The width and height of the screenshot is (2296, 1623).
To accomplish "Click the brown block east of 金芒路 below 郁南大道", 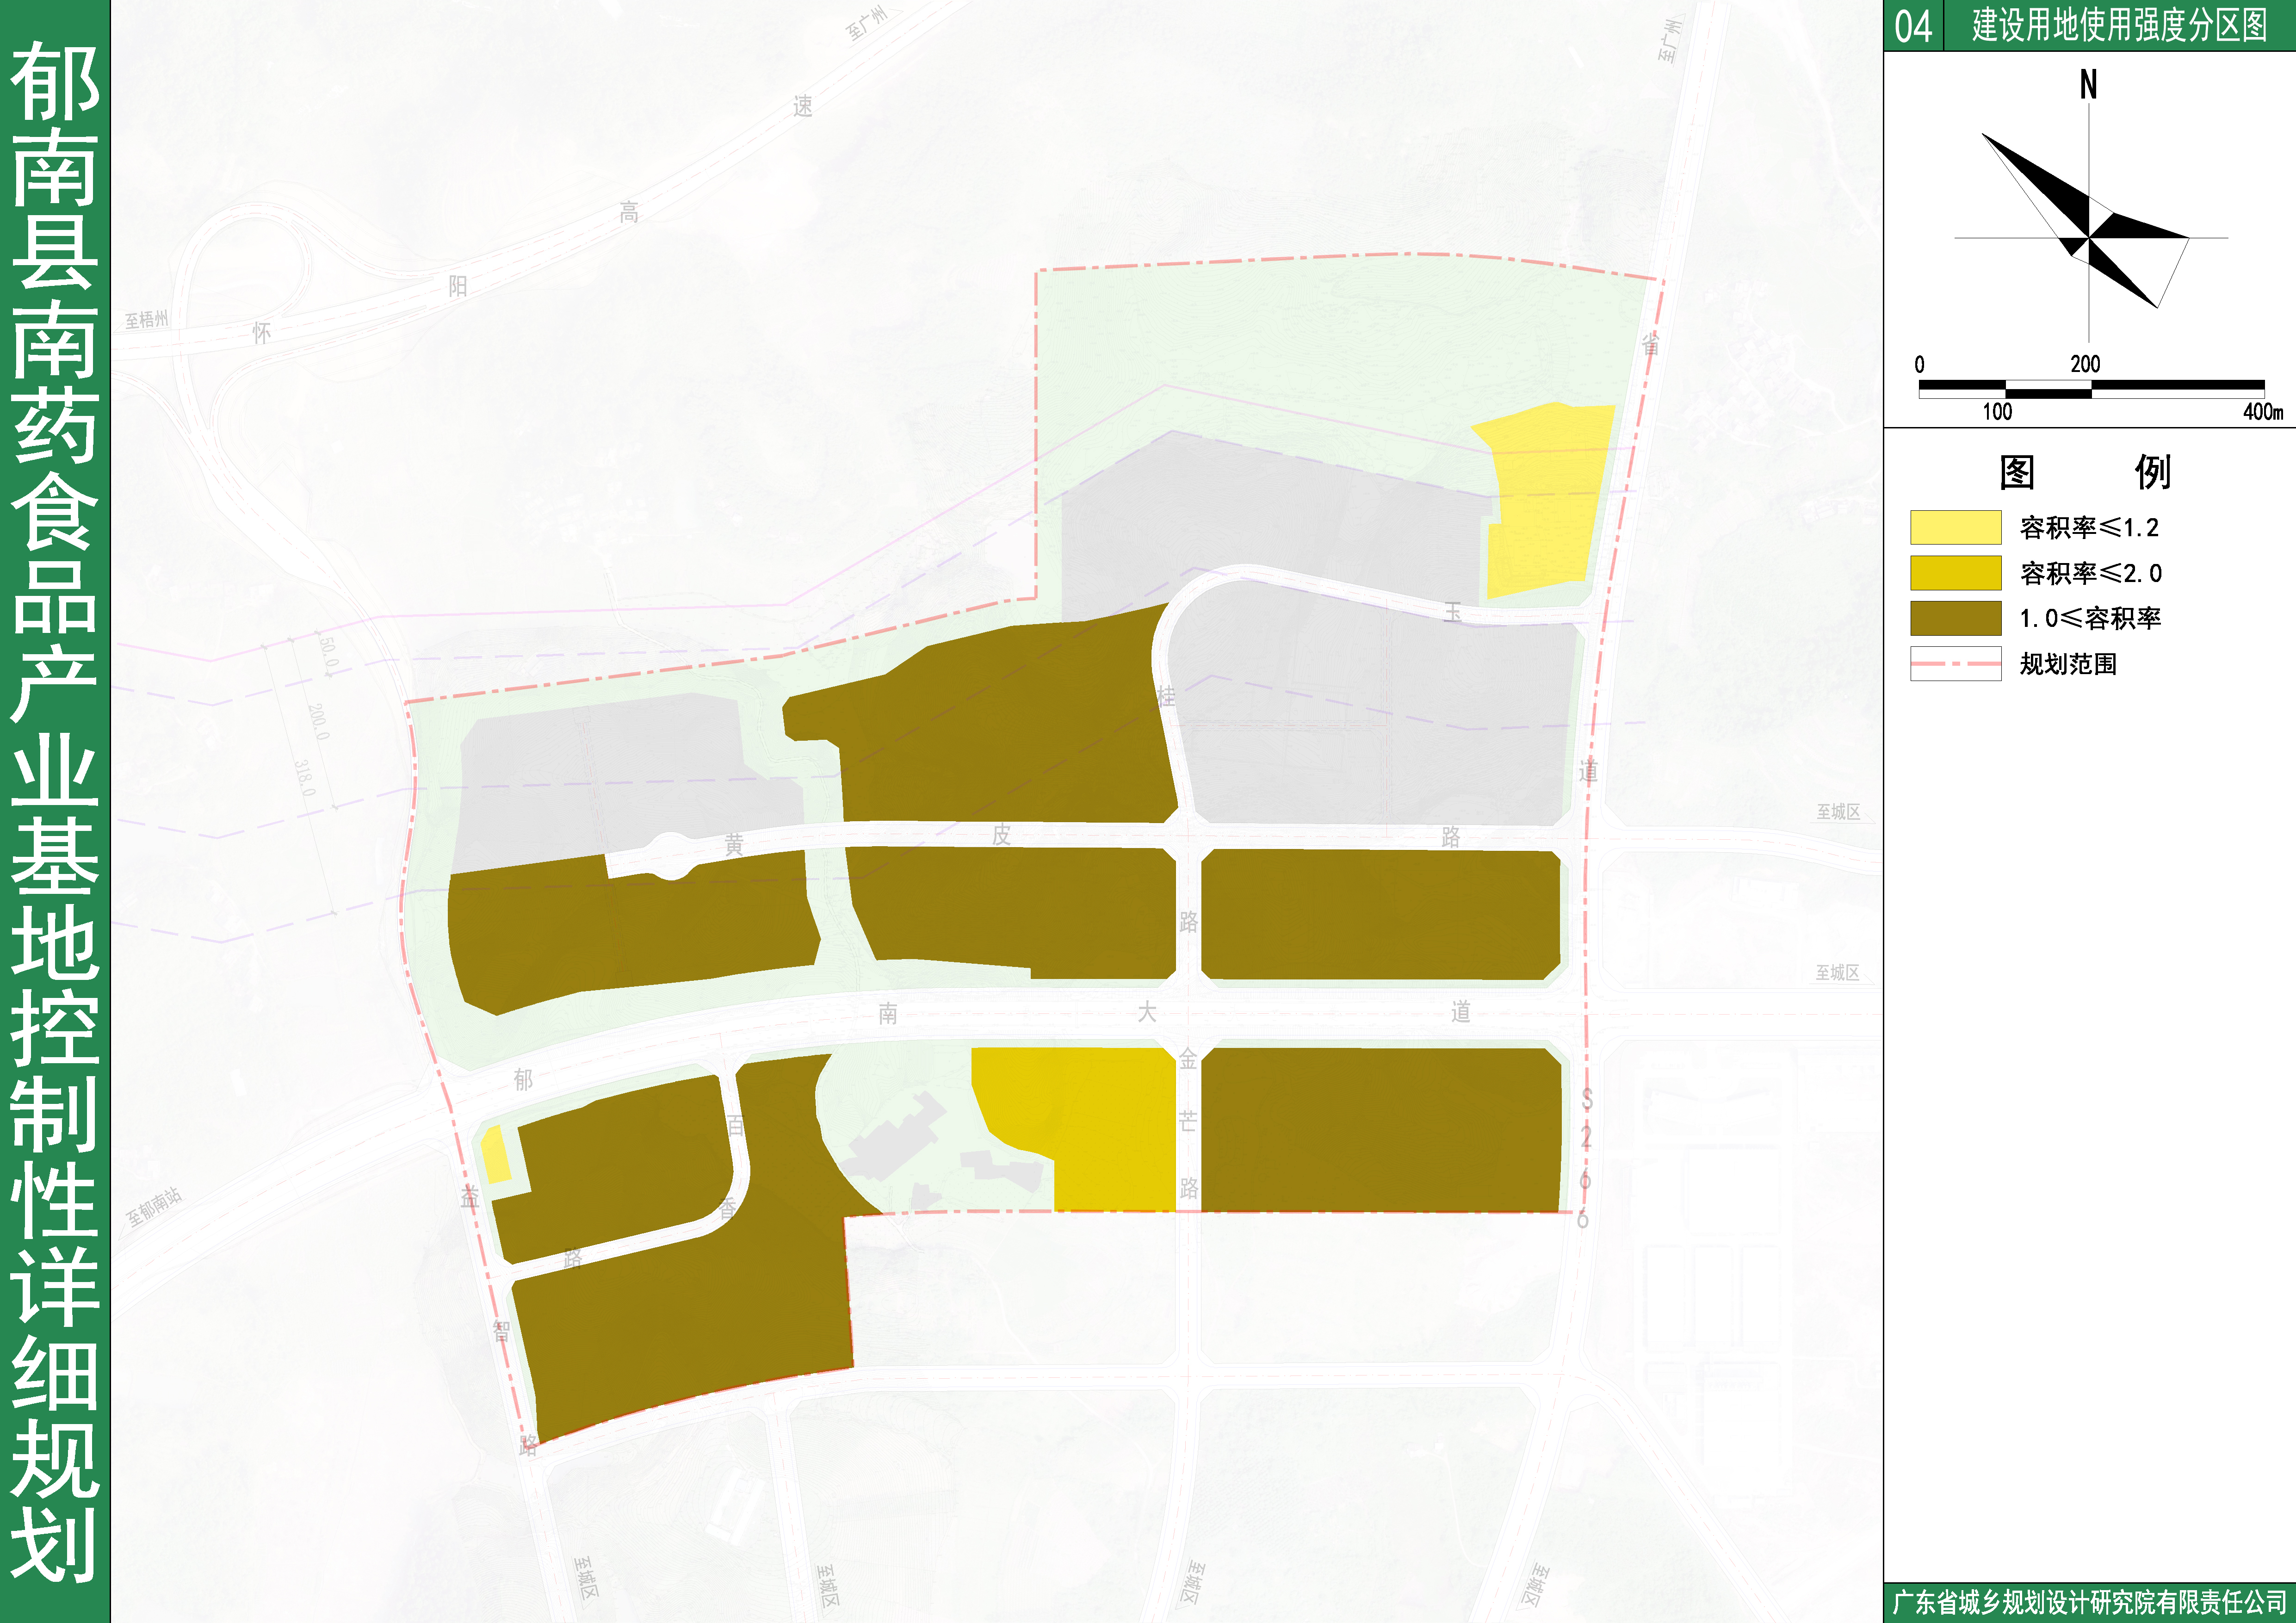I will (x=1380, y=1130).
